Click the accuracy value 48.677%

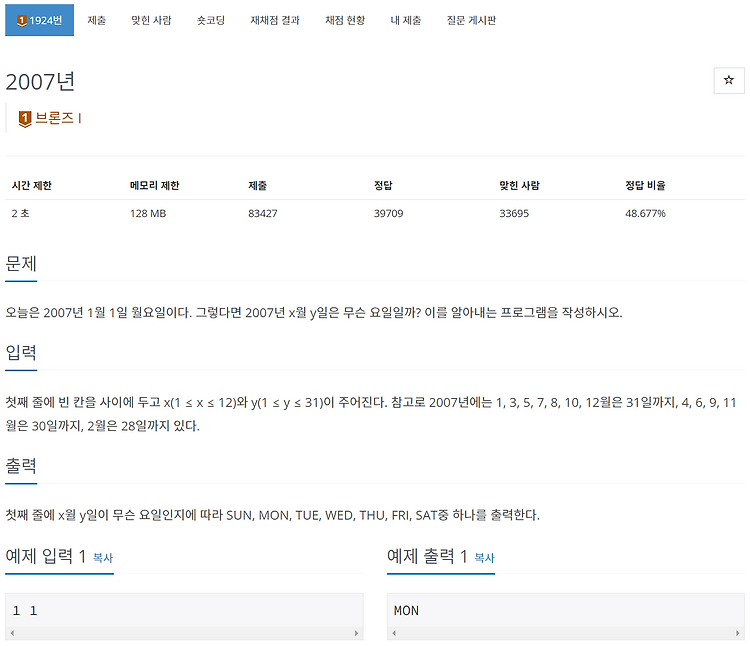pyautogui.click(x=645, y=213)
